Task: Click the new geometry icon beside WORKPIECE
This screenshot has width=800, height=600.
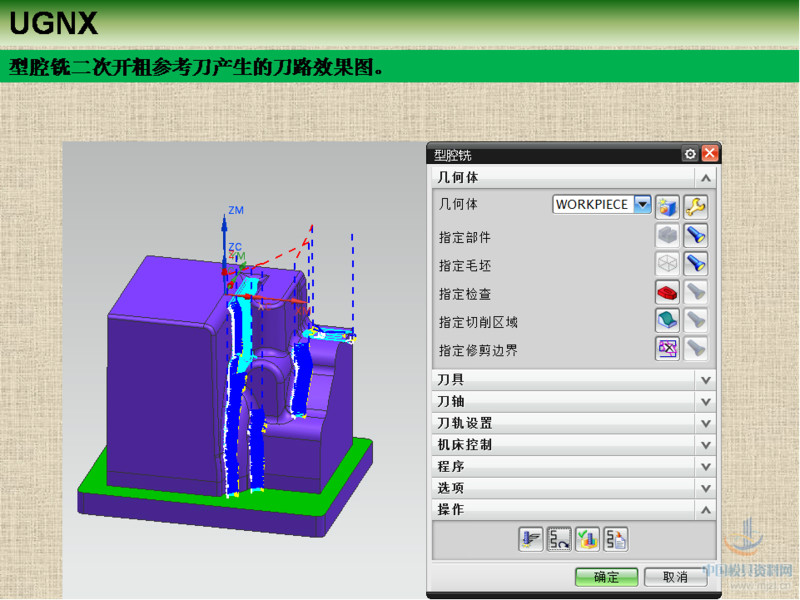Action: [667, 207]
